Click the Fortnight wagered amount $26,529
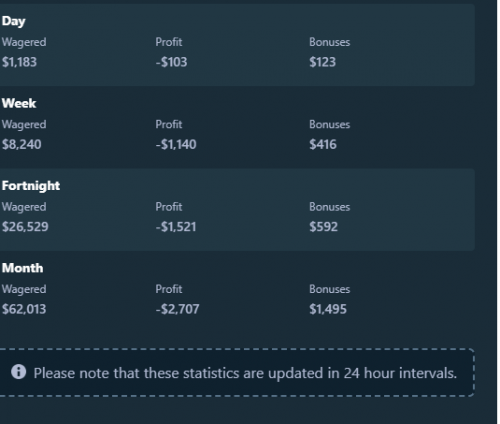Screen dimensions: 500x424 pyautogui.click(x=25, y=227)
